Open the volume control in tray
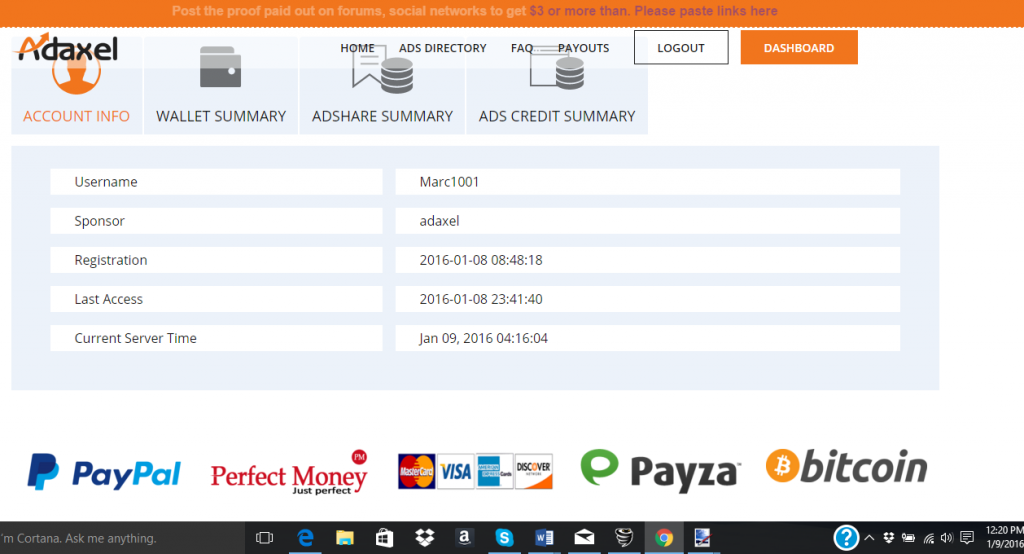The image size is (1024, 554). (x=947, y=538)
